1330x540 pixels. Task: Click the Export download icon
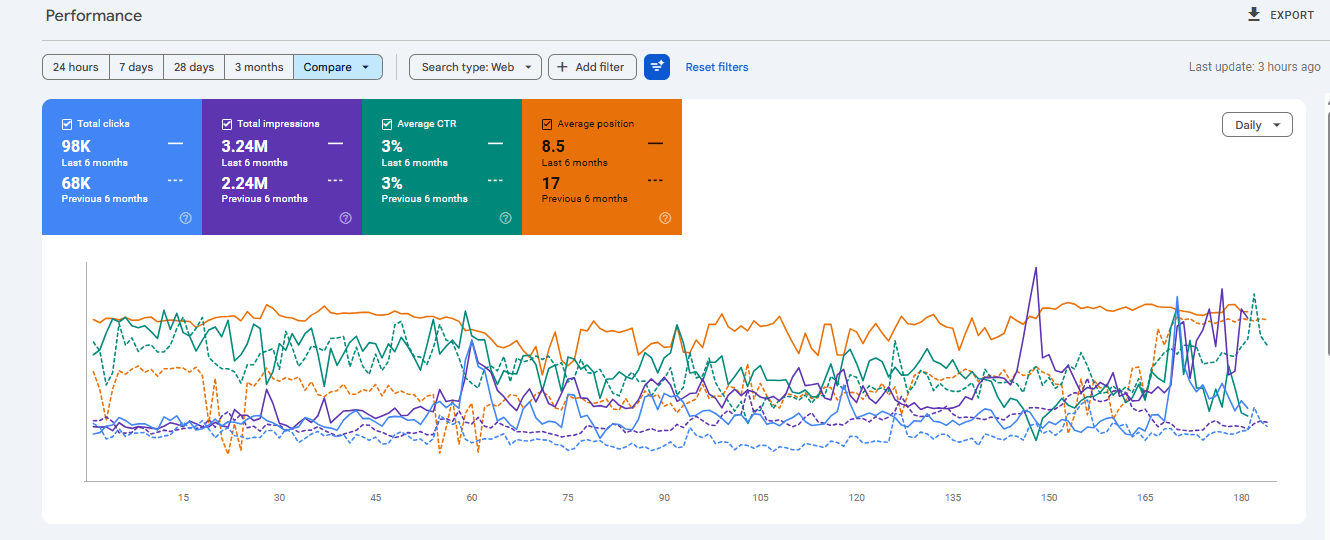[x=1254, y=15]
